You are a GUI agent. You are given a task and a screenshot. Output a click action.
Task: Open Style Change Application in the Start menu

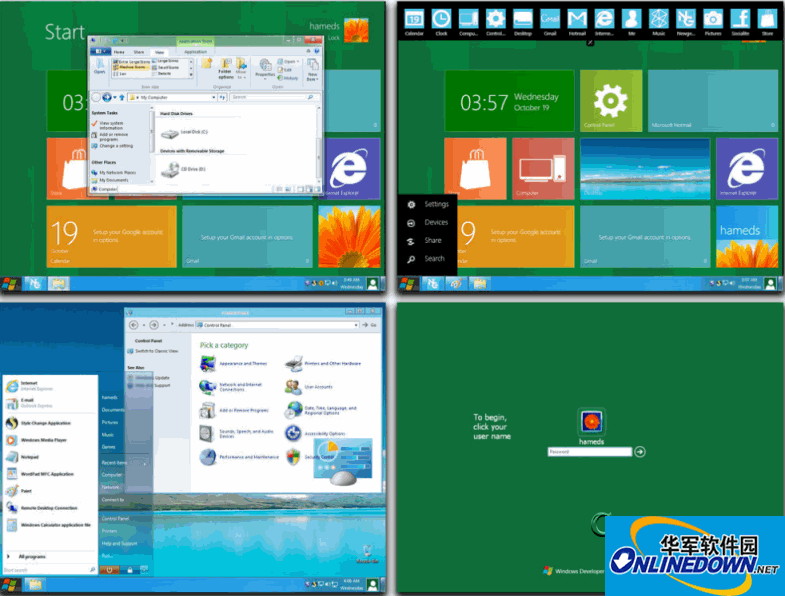pyautogui.click(x=38, y=423)
